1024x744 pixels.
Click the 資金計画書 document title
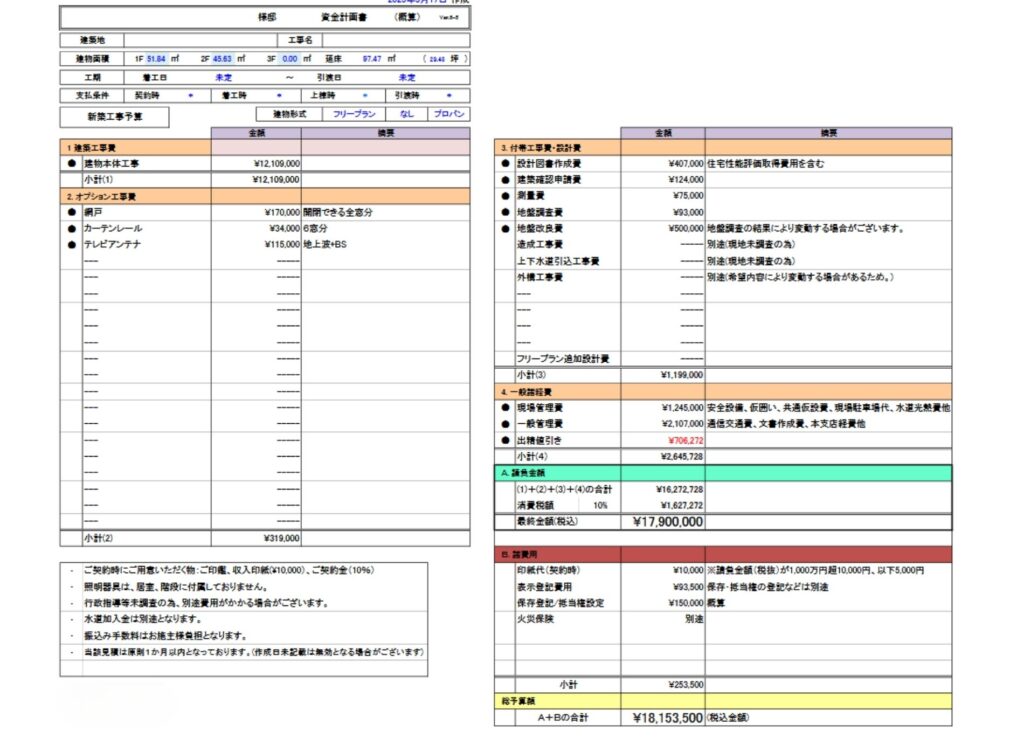344,17
